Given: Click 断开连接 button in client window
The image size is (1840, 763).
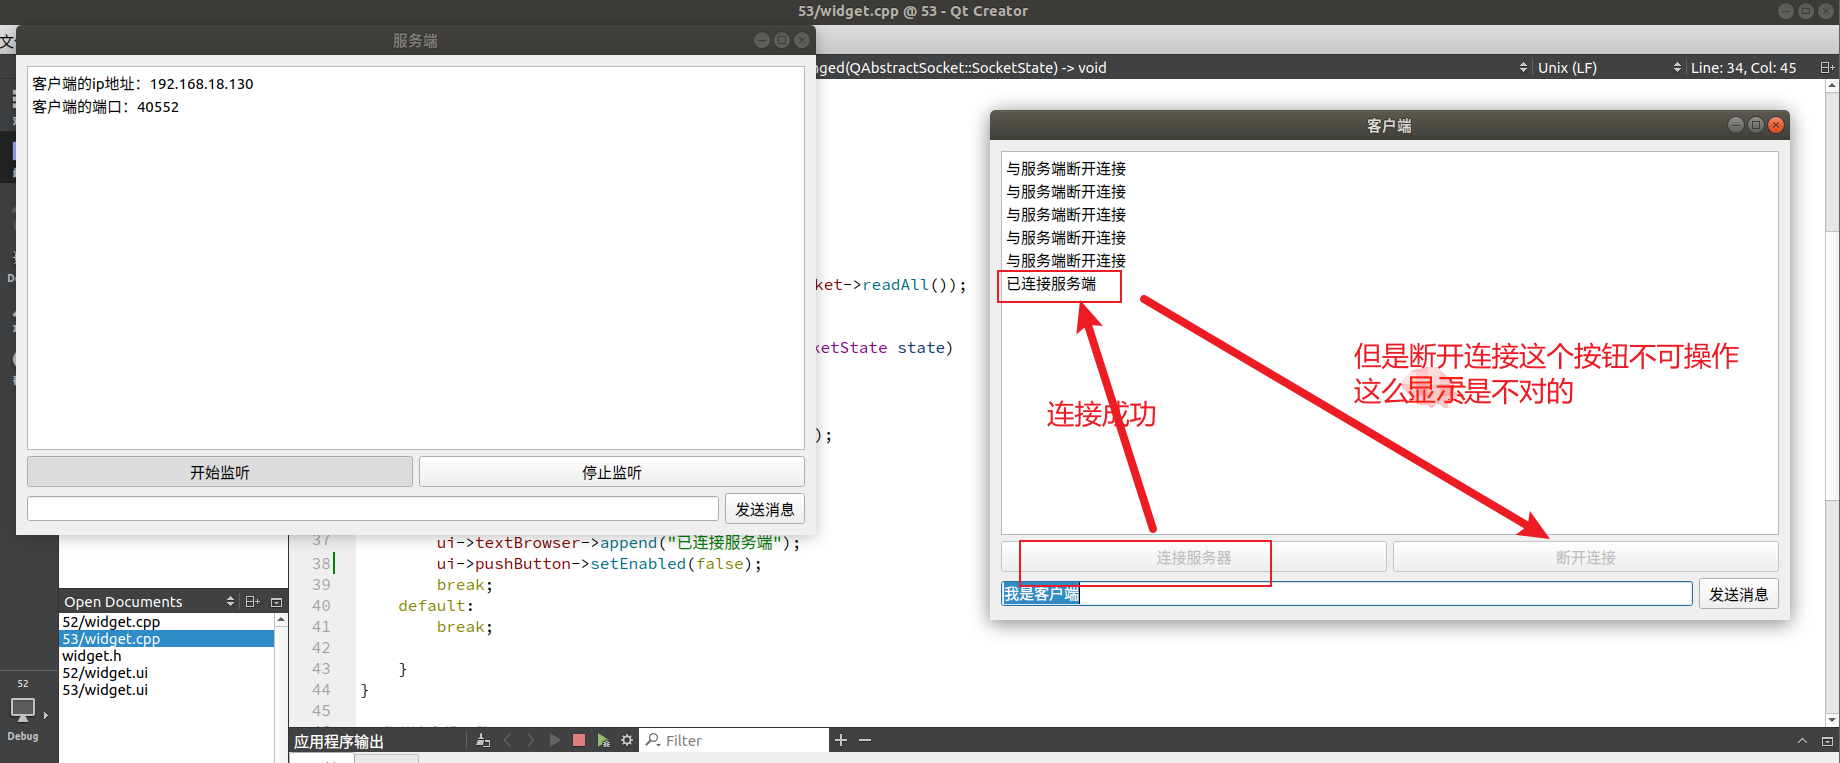Looking at the screenshot, I should (x=1586, y=557).
